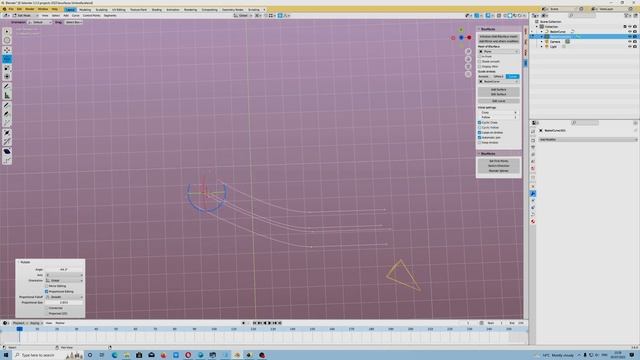
Task: Open the Mesh of BSurface object dropdown
Action: coord(499,51)
